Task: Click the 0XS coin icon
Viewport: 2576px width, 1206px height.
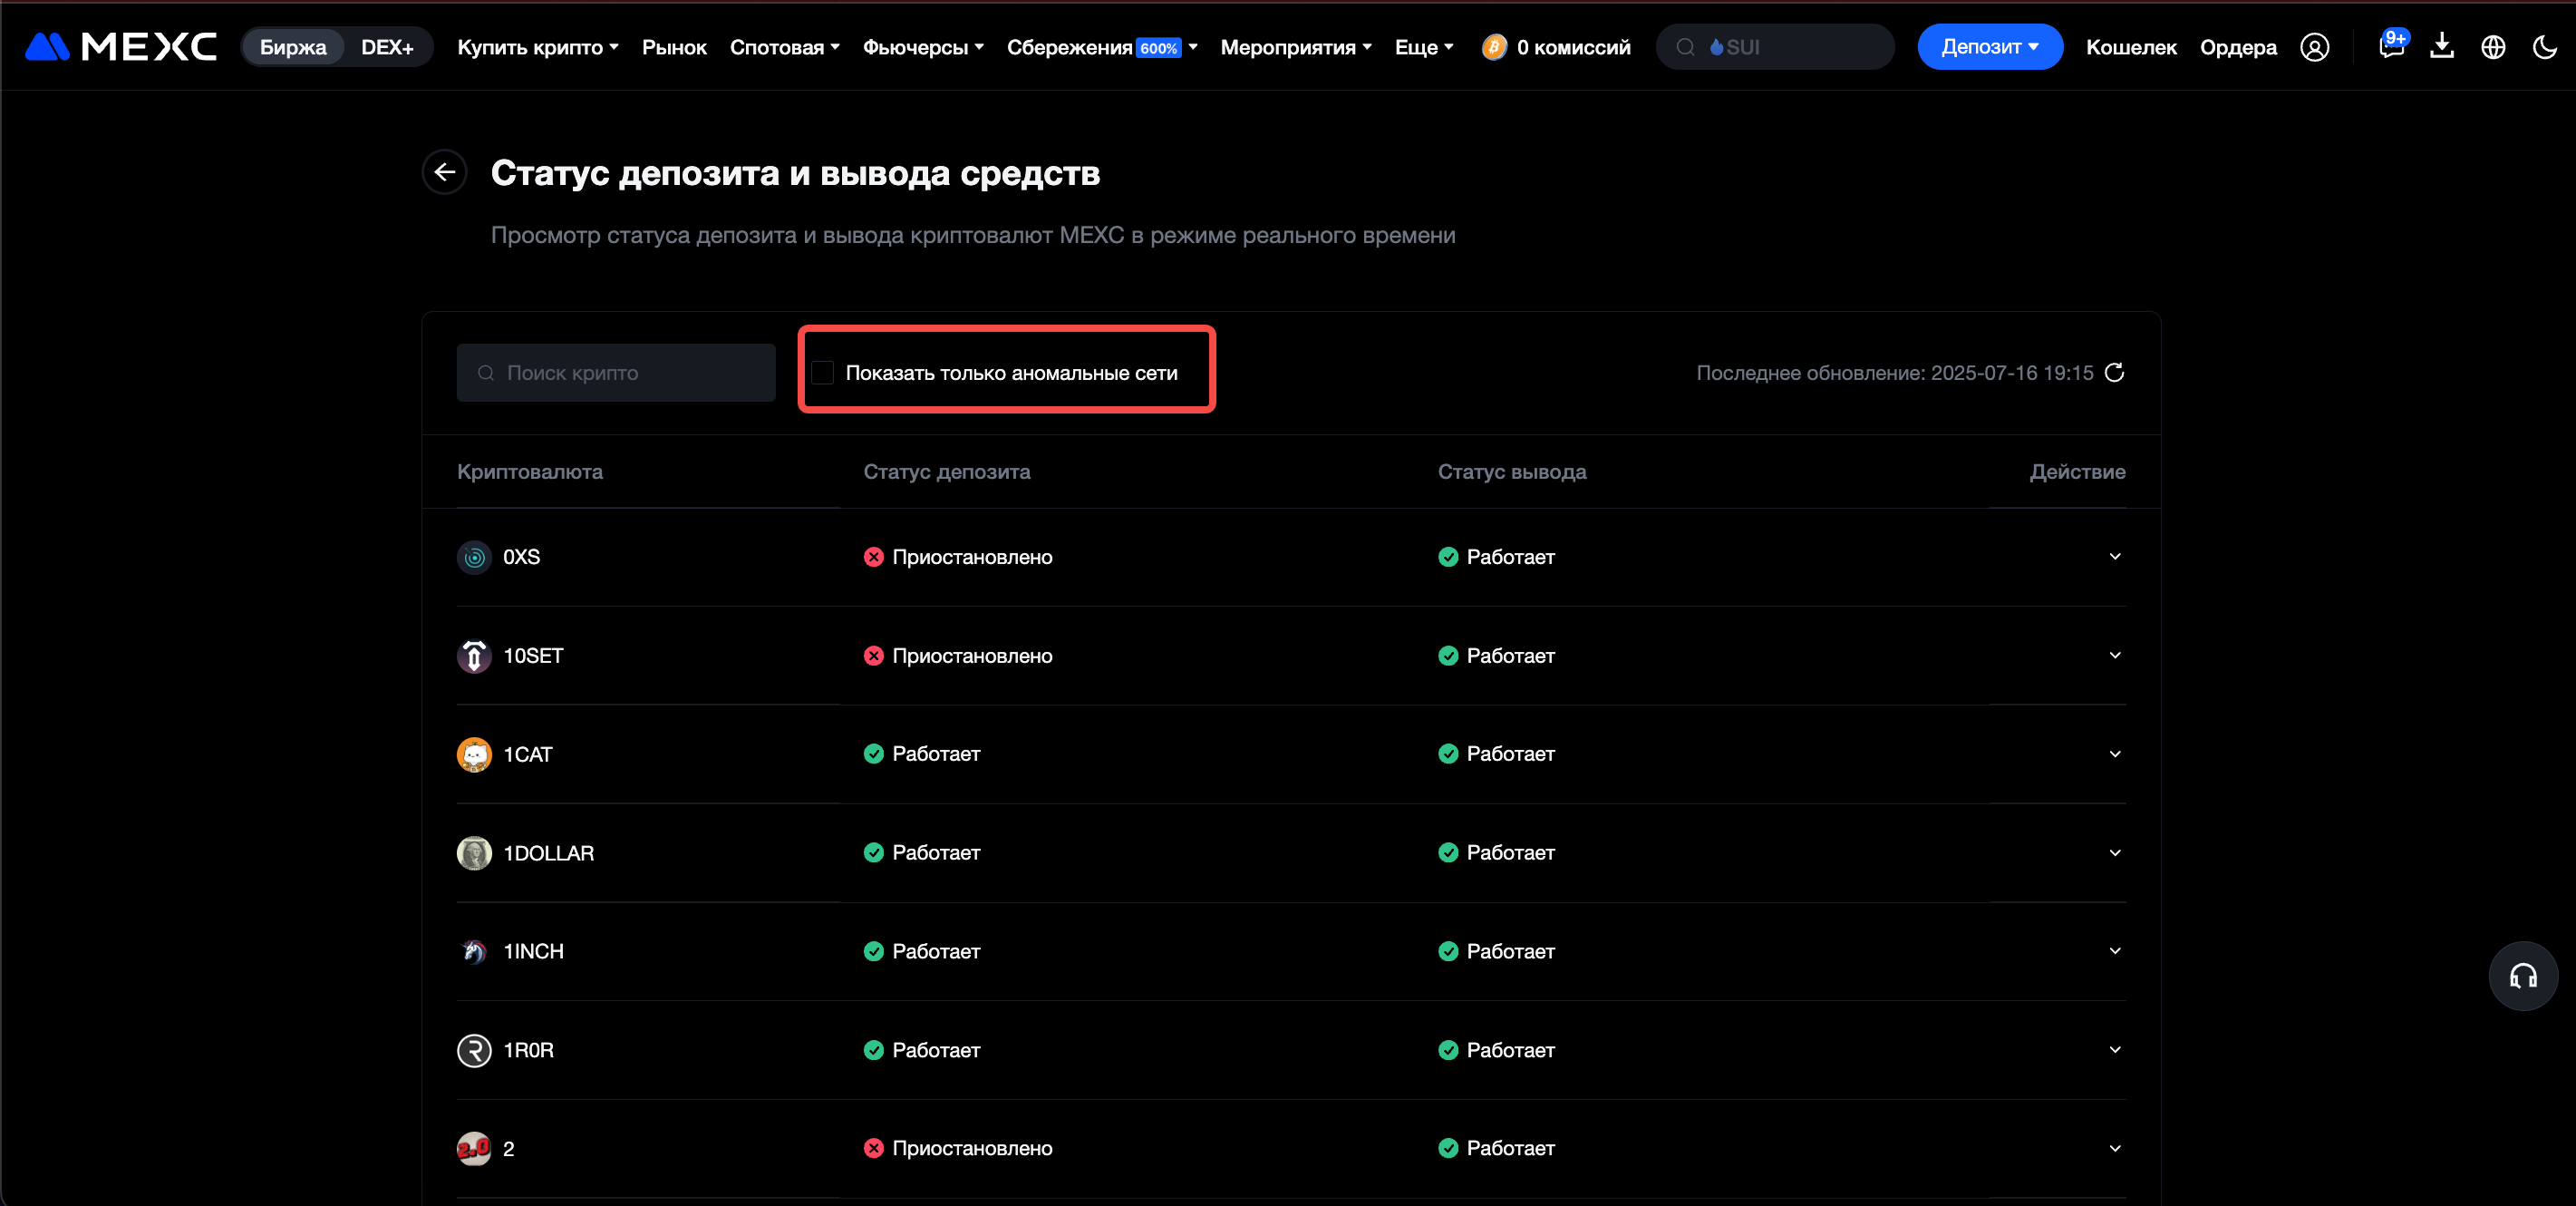Action: click(x=474, y=557)
